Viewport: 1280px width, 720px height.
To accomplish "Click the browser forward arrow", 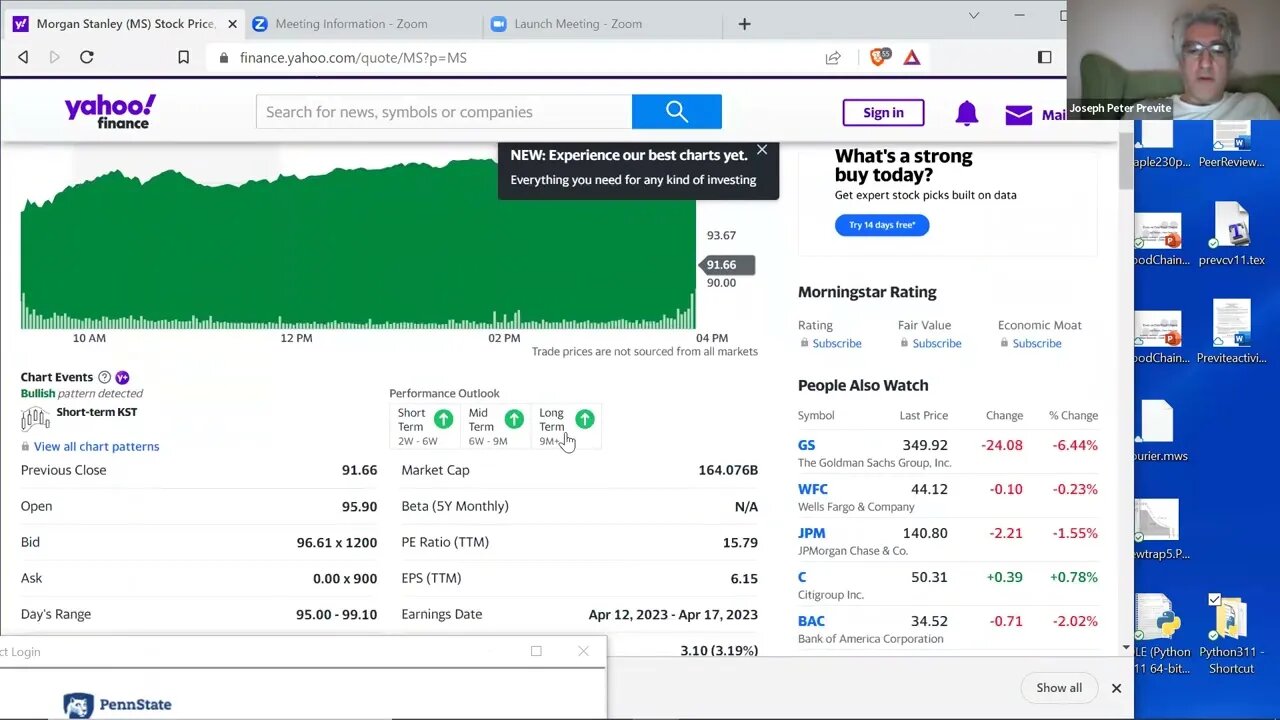I will pos(55,58).
